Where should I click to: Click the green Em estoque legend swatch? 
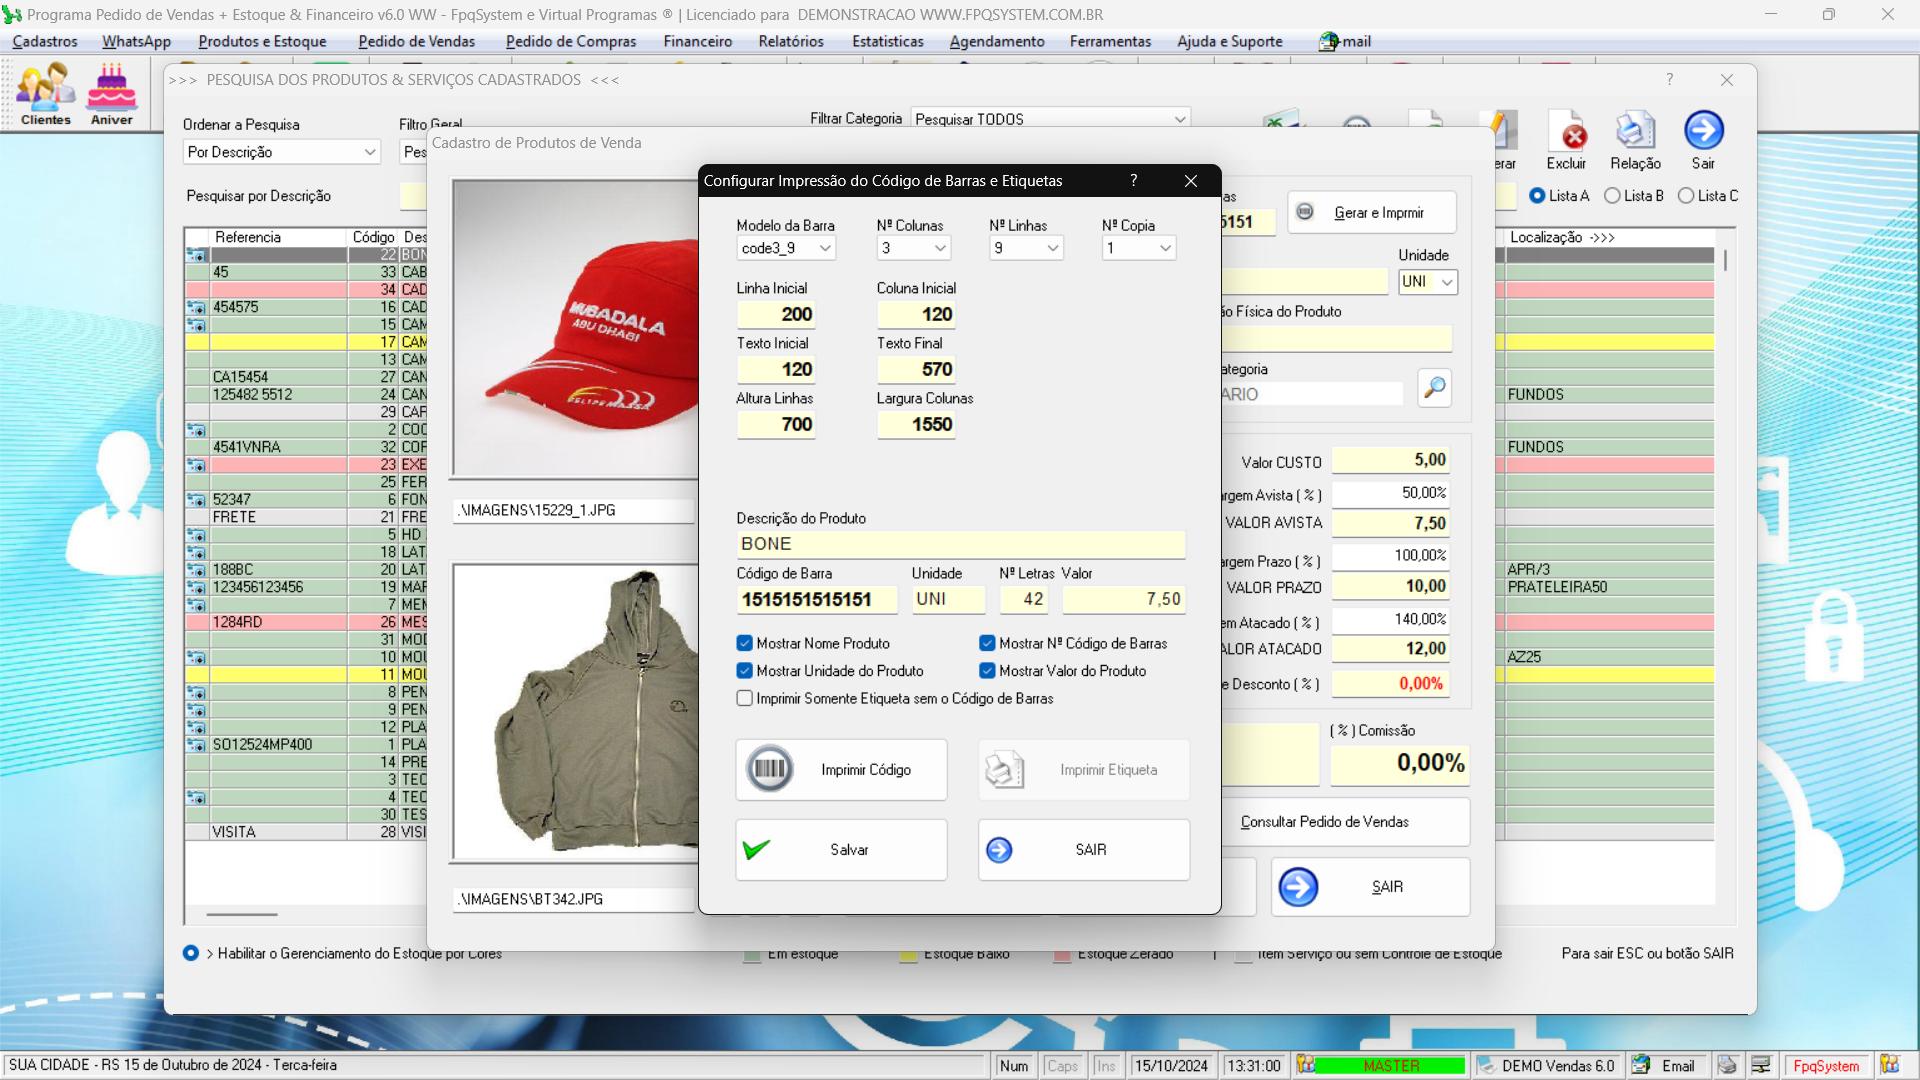point(752,956)
